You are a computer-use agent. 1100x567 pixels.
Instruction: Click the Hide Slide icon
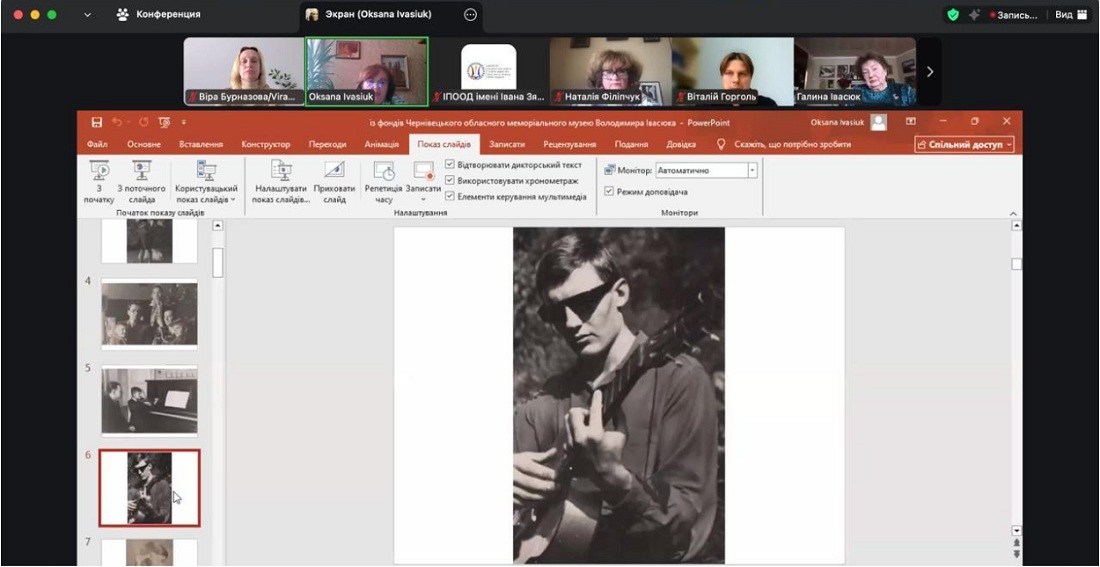point(334,172)
